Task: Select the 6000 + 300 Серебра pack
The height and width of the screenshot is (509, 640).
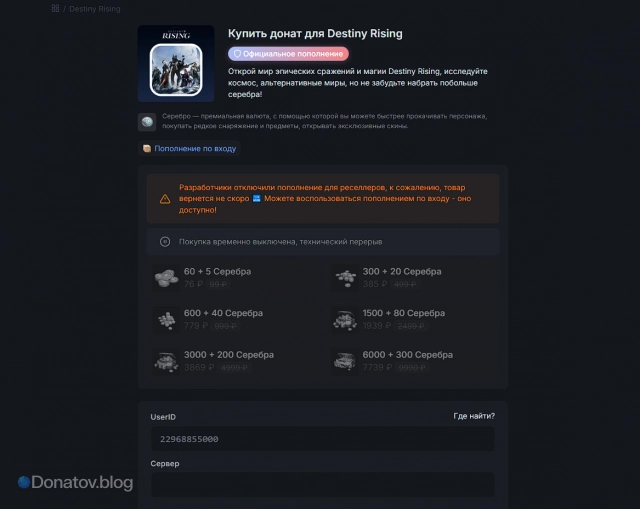Action: (414, 361)
